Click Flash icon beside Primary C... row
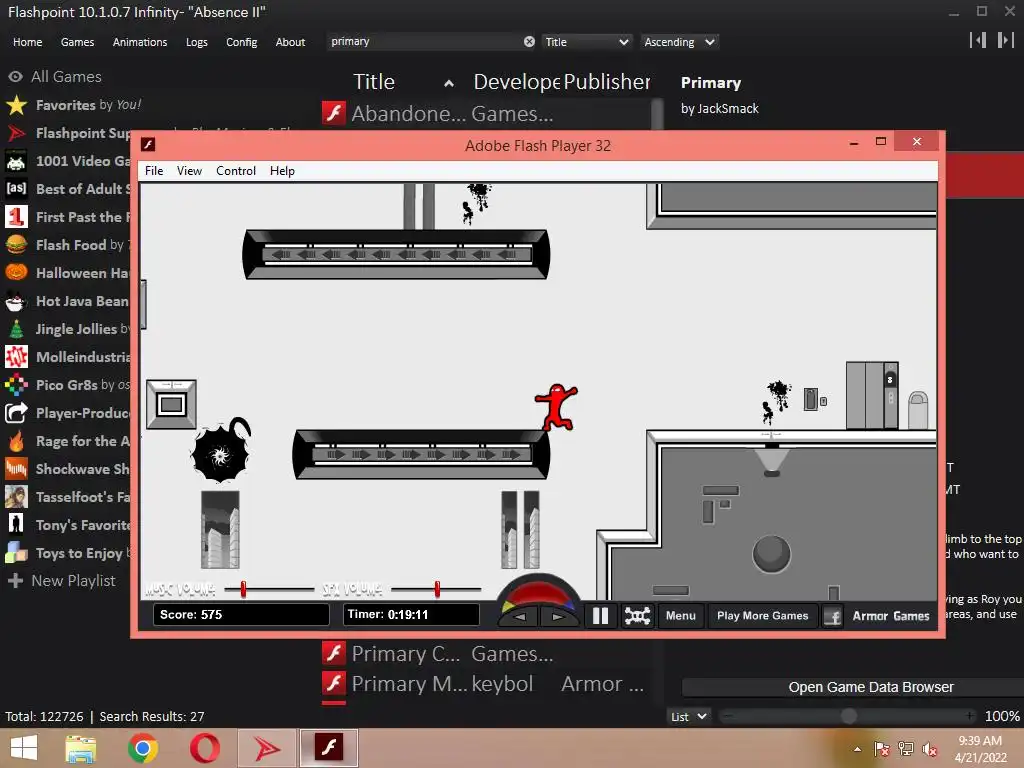Viewport: 1024px width, 768px height. 334,653
